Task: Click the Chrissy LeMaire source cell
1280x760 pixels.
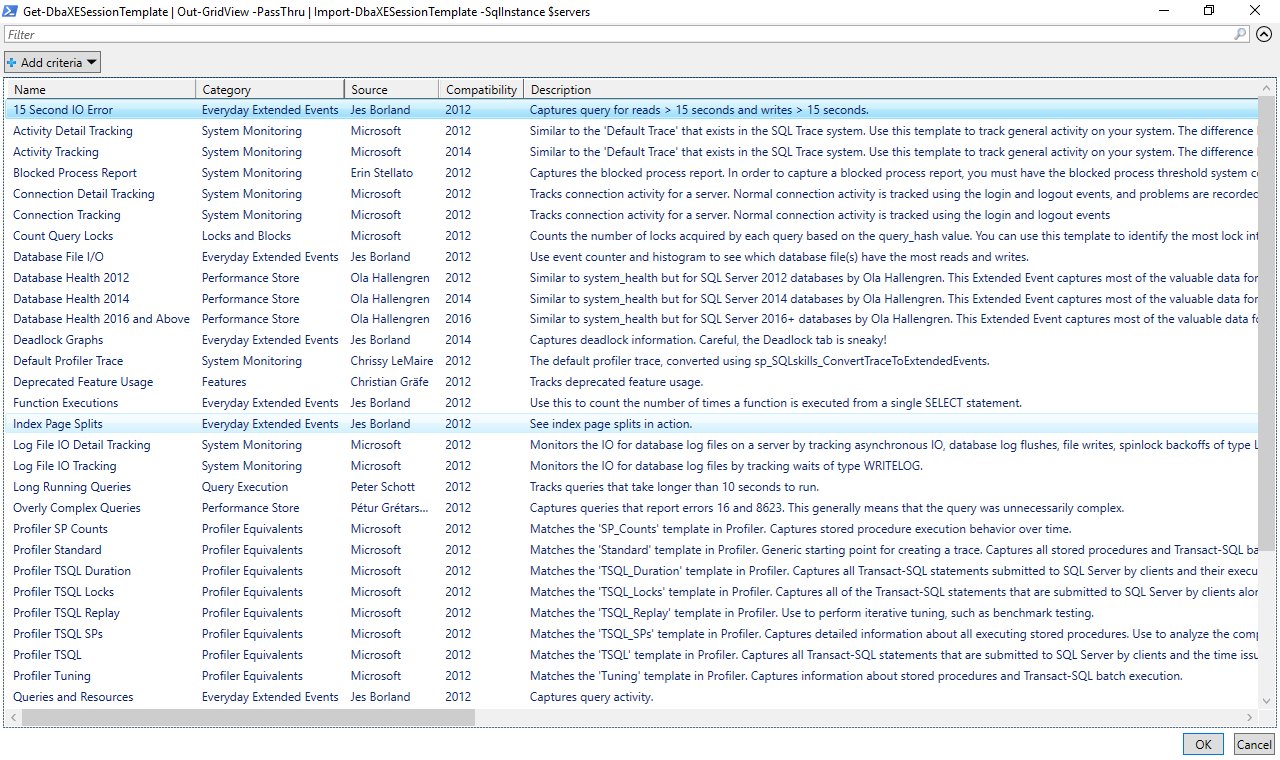Action: coord(393,361)
